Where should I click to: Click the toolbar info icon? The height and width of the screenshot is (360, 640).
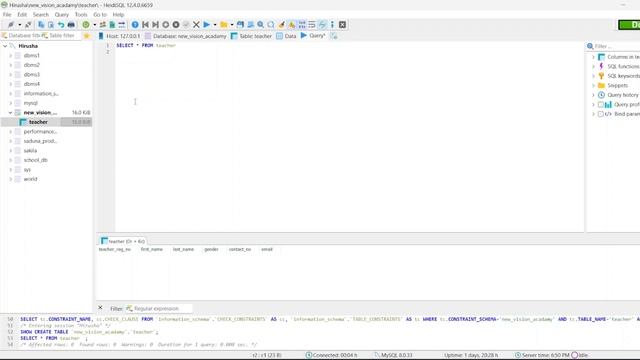click(332, 25)
